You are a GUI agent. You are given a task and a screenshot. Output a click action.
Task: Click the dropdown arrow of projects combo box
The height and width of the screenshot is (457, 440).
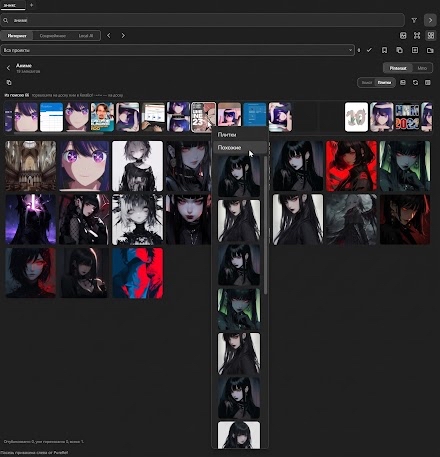pos(350,50)
